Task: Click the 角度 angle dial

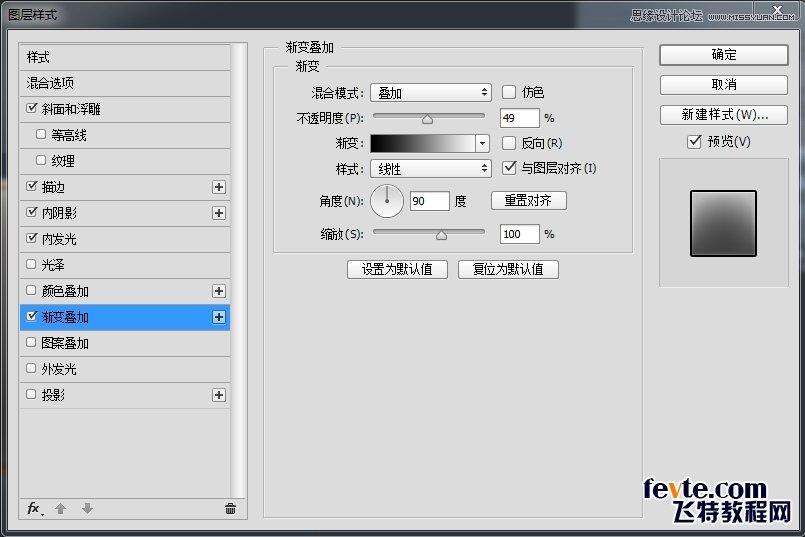Action: [x=387, y=201]
